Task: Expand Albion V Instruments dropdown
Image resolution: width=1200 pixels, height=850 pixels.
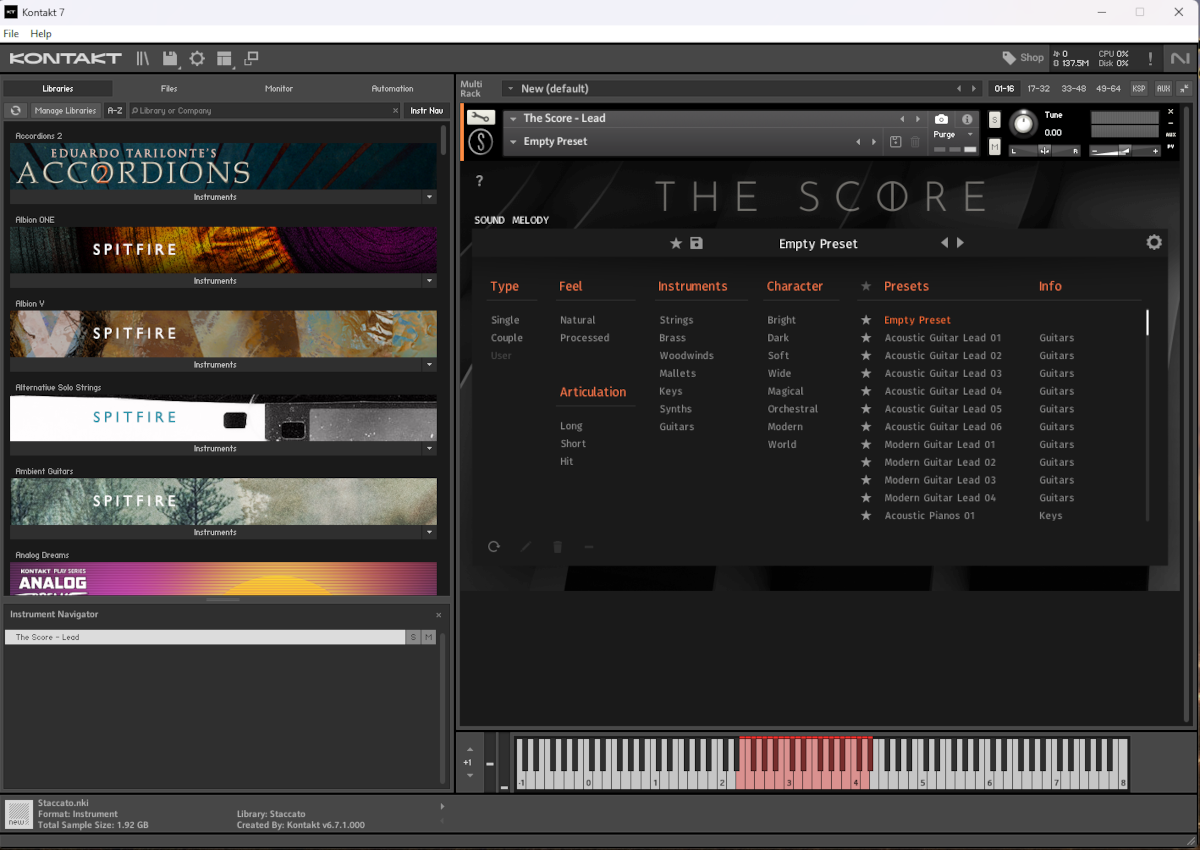Action: click(429, 365)
